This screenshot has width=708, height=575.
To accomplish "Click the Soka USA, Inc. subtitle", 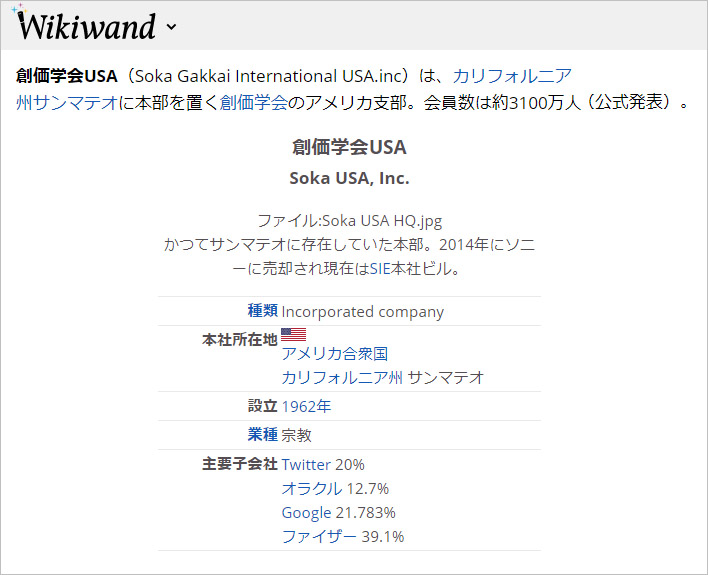I will [x=349, y=178].
